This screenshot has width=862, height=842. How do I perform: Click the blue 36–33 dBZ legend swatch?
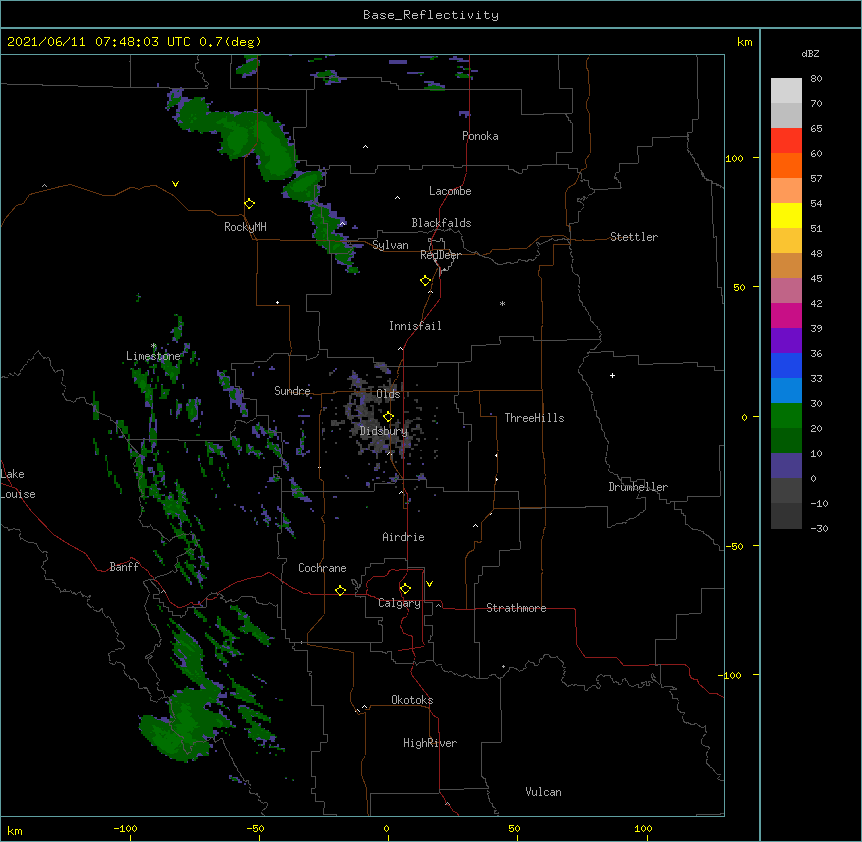[x=786, y=365]
